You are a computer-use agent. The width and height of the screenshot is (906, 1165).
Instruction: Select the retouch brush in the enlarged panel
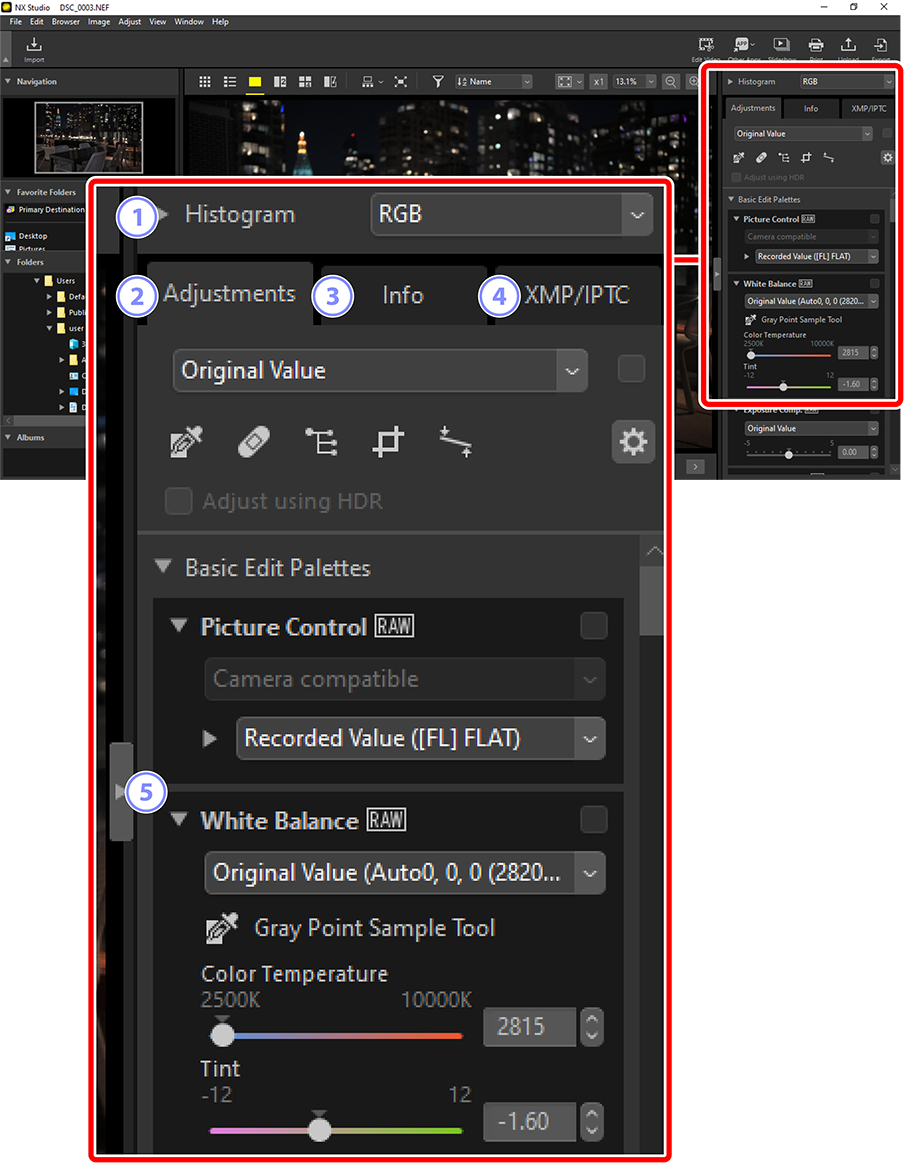click(x=253, y=442)
